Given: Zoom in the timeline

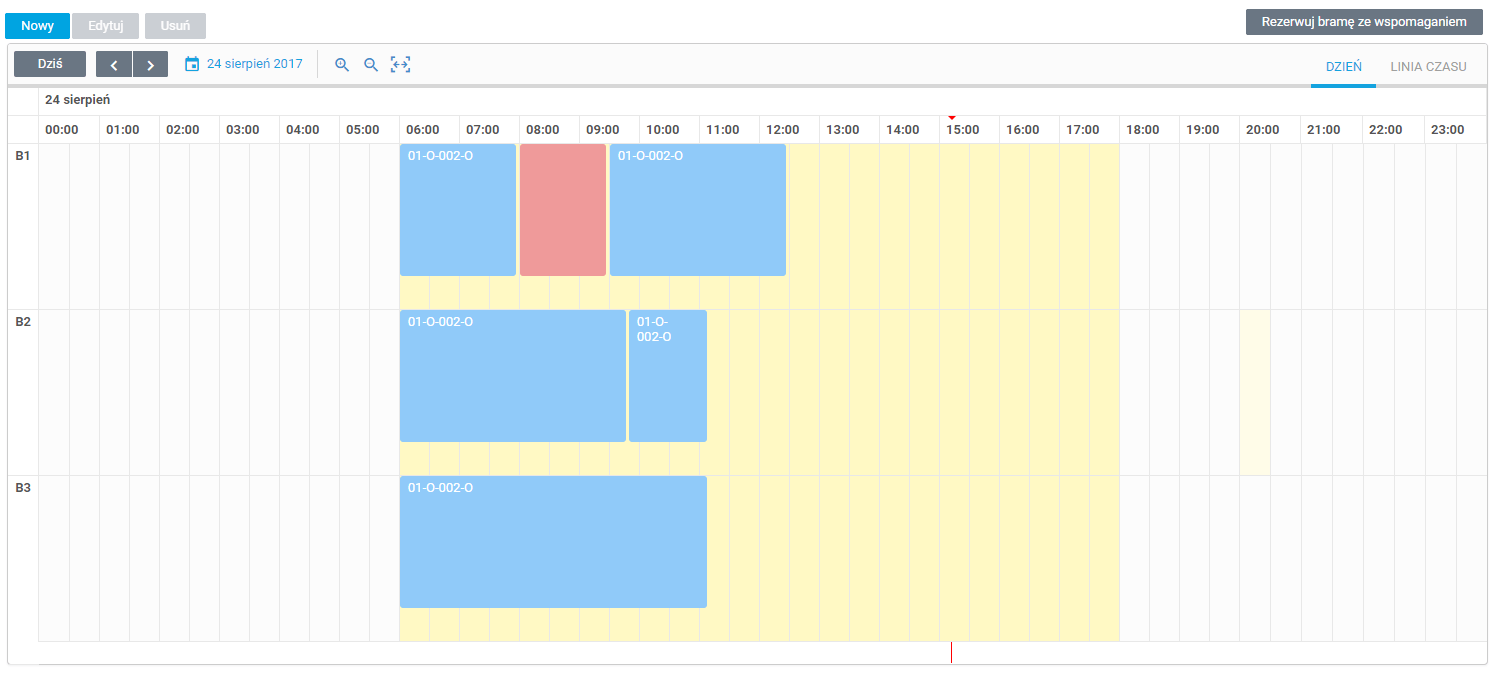Looking at the screenshot, I should (342, 64).
